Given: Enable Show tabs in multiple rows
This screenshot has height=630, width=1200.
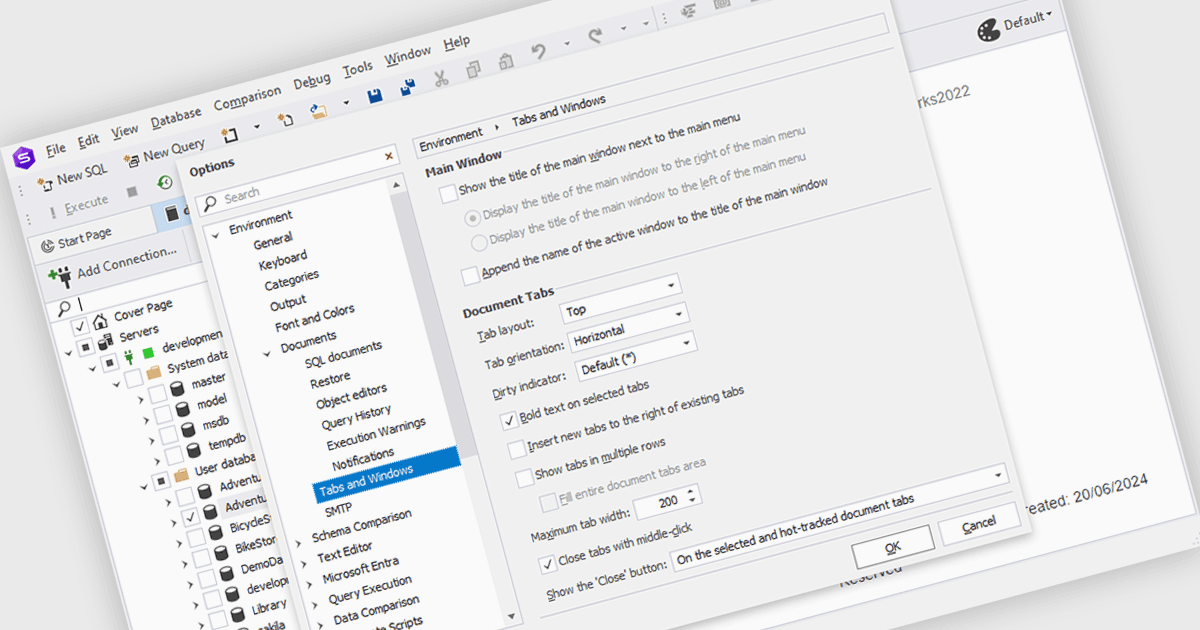Looking at the screenshot, I should (x=524, y=477).
